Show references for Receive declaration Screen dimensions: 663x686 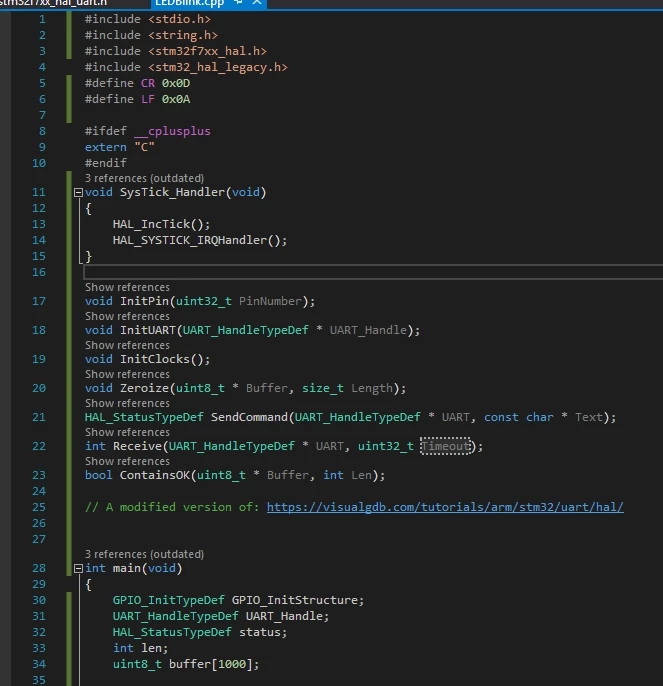[x=127, y=432]
